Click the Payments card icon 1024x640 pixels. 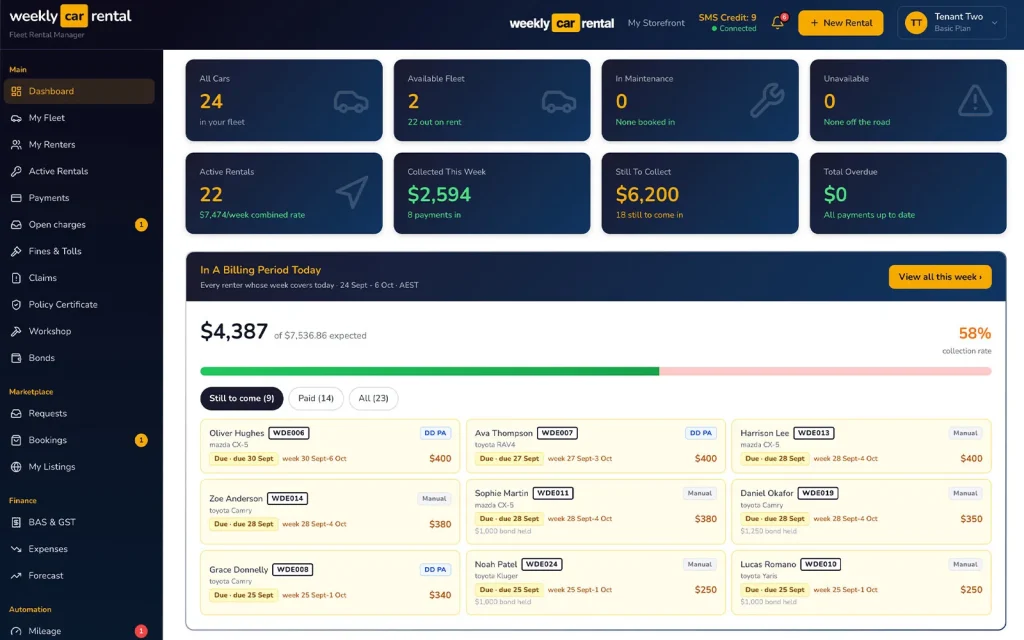(16, 198)
